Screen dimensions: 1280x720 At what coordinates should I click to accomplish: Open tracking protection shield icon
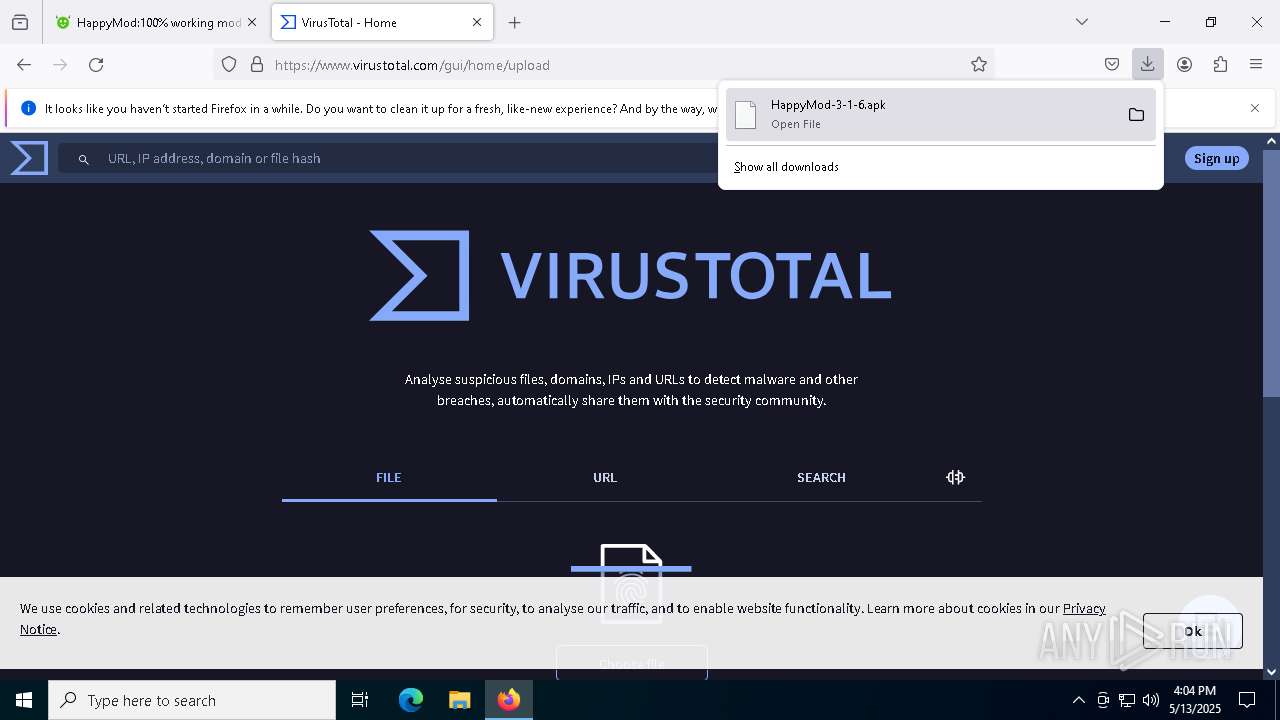click(229, 65)
